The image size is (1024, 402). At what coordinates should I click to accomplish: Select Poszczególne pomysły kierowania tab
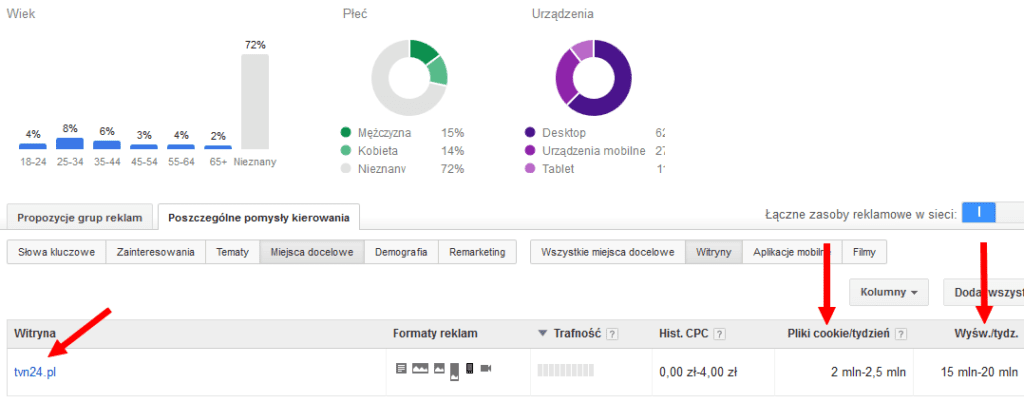coord(259,217)
